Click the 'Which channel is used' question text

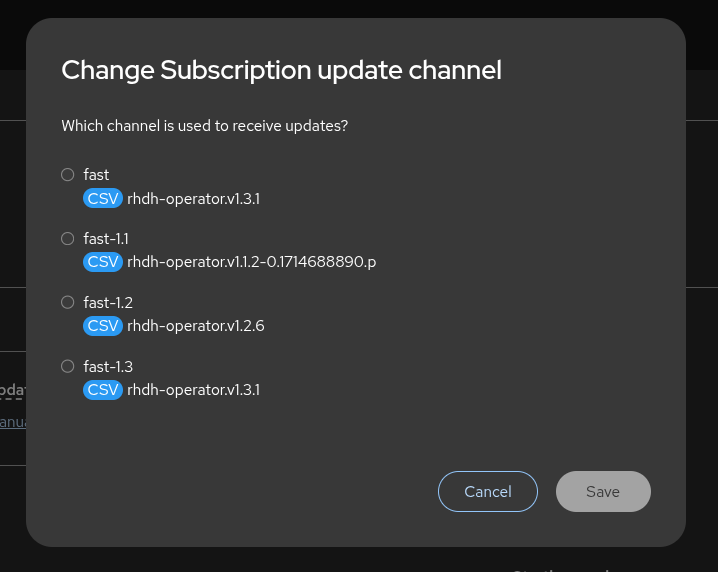[x=205, y=126]
